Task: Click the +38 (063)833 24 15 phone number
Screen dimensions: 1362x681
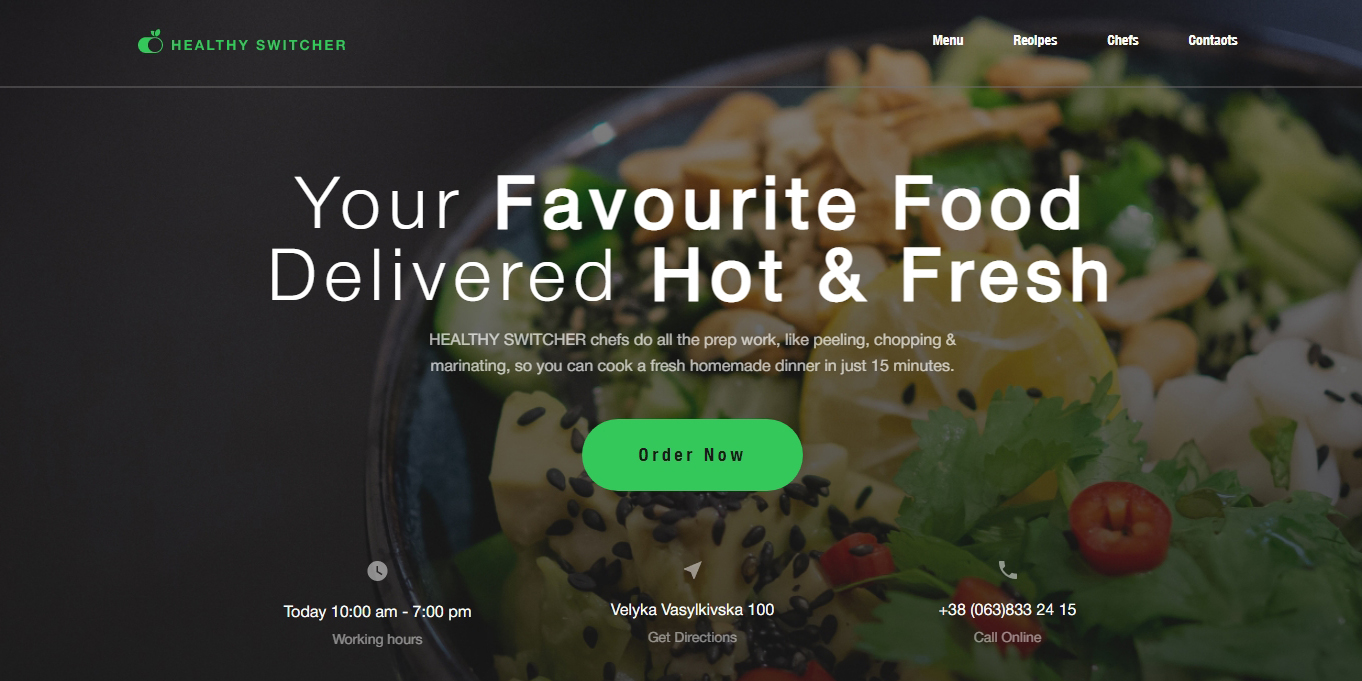Action: 1007,609
